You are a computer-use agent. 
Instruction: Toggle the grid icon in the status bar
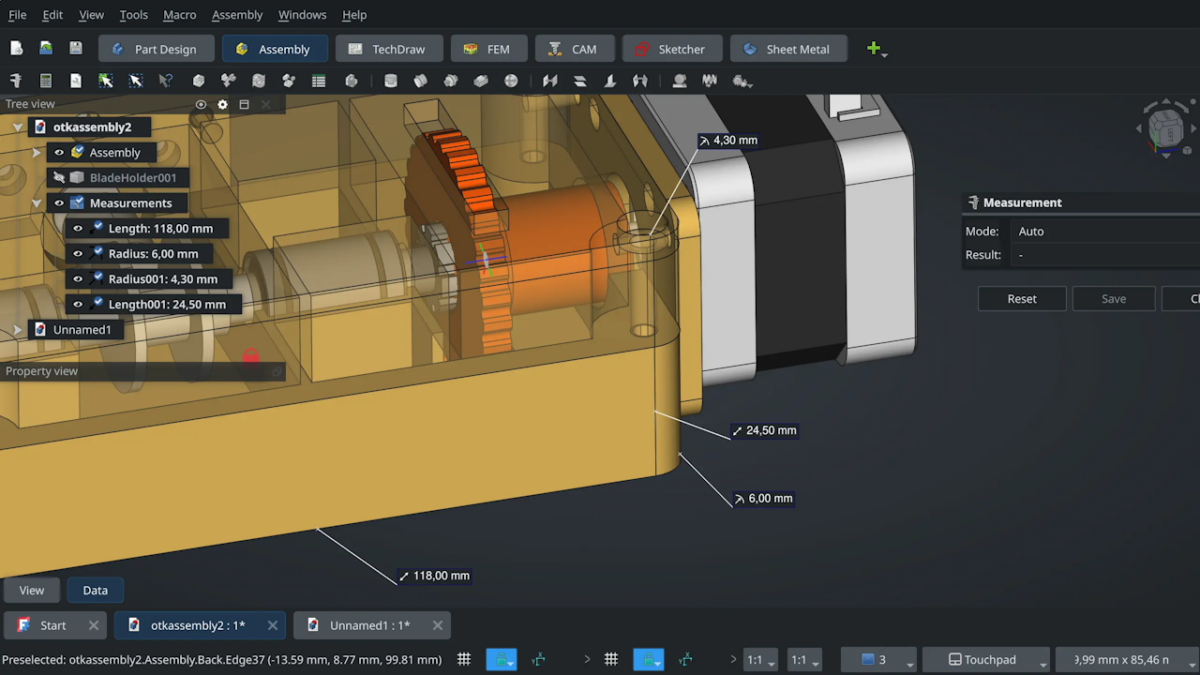click(x=464, y=660)
